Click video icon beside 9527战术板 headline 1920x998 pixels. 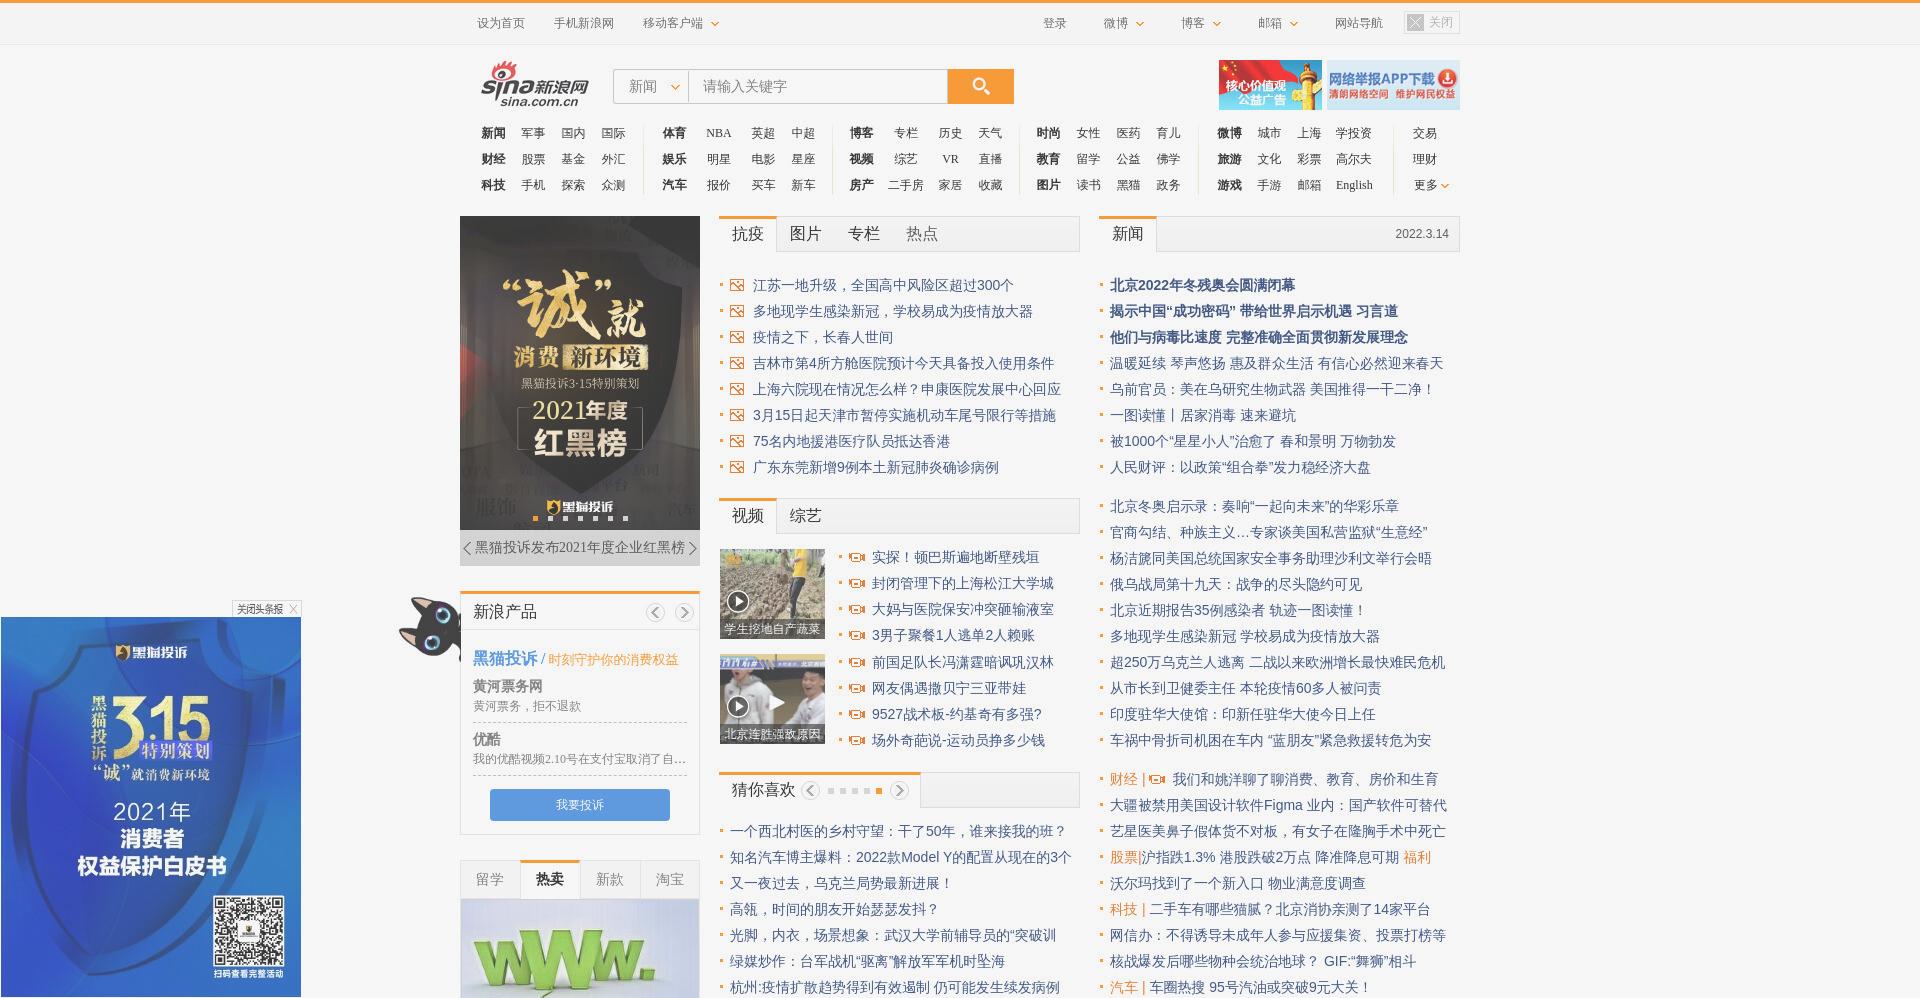click(x=857, y=714)
